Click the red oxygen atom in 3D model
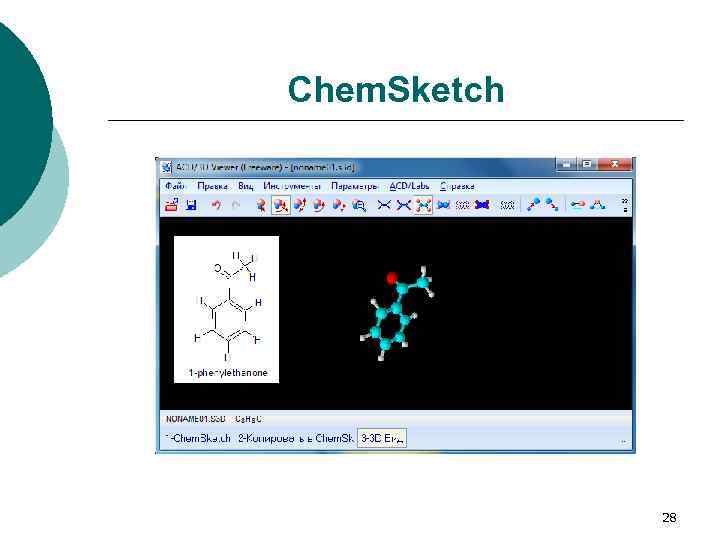 392,278
